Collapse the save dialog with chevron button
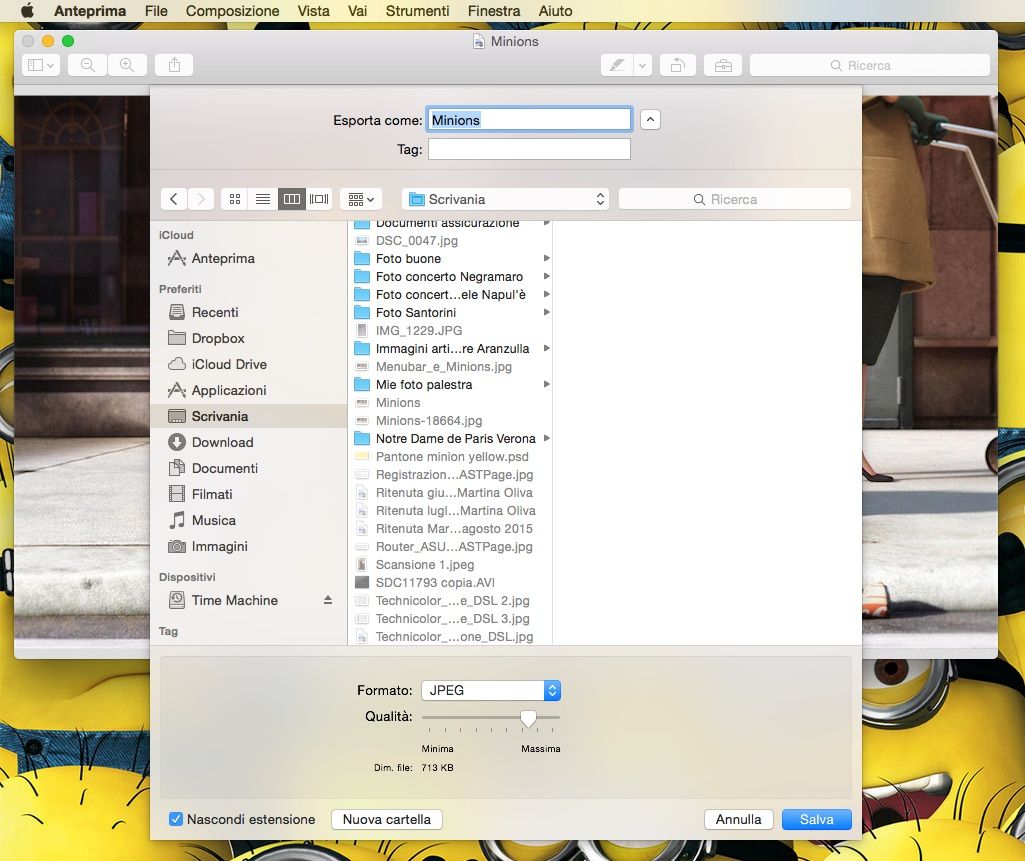1025x861 pixels. 650,120
